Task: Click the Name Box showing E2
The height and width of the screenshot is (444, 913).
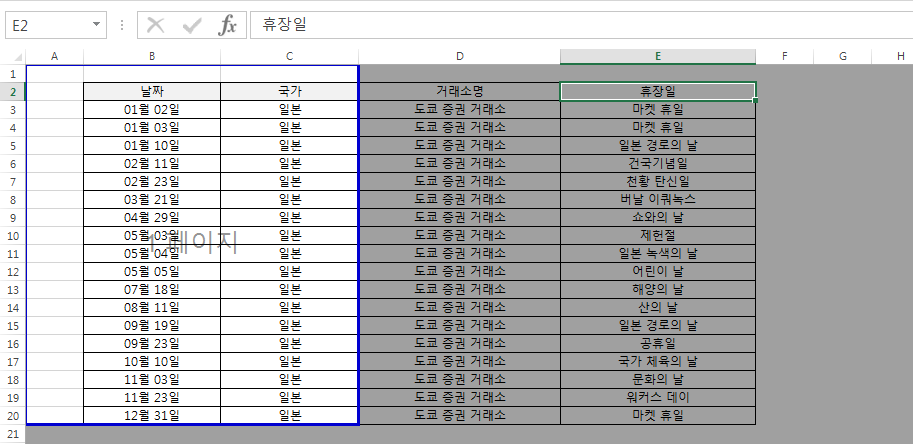Action: (x=48, y=25)
